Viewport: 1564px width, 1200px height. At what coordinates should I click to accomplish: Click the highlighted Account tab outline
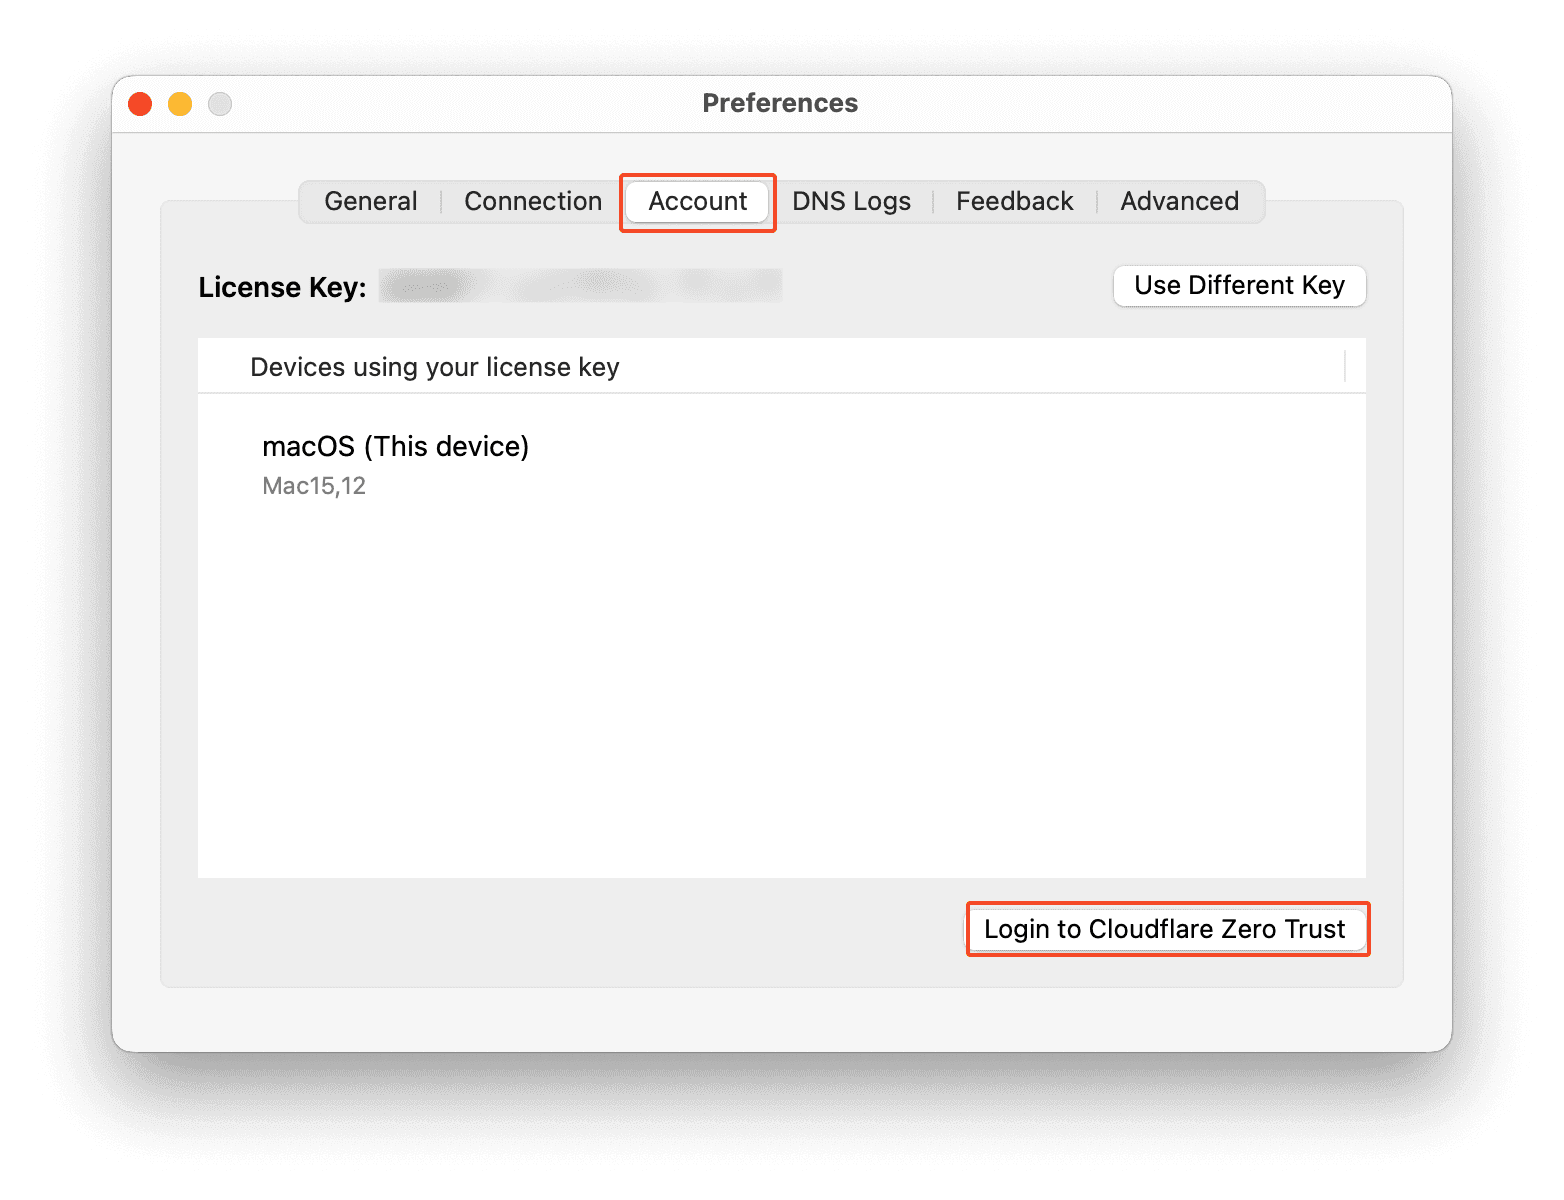(697, 201)
